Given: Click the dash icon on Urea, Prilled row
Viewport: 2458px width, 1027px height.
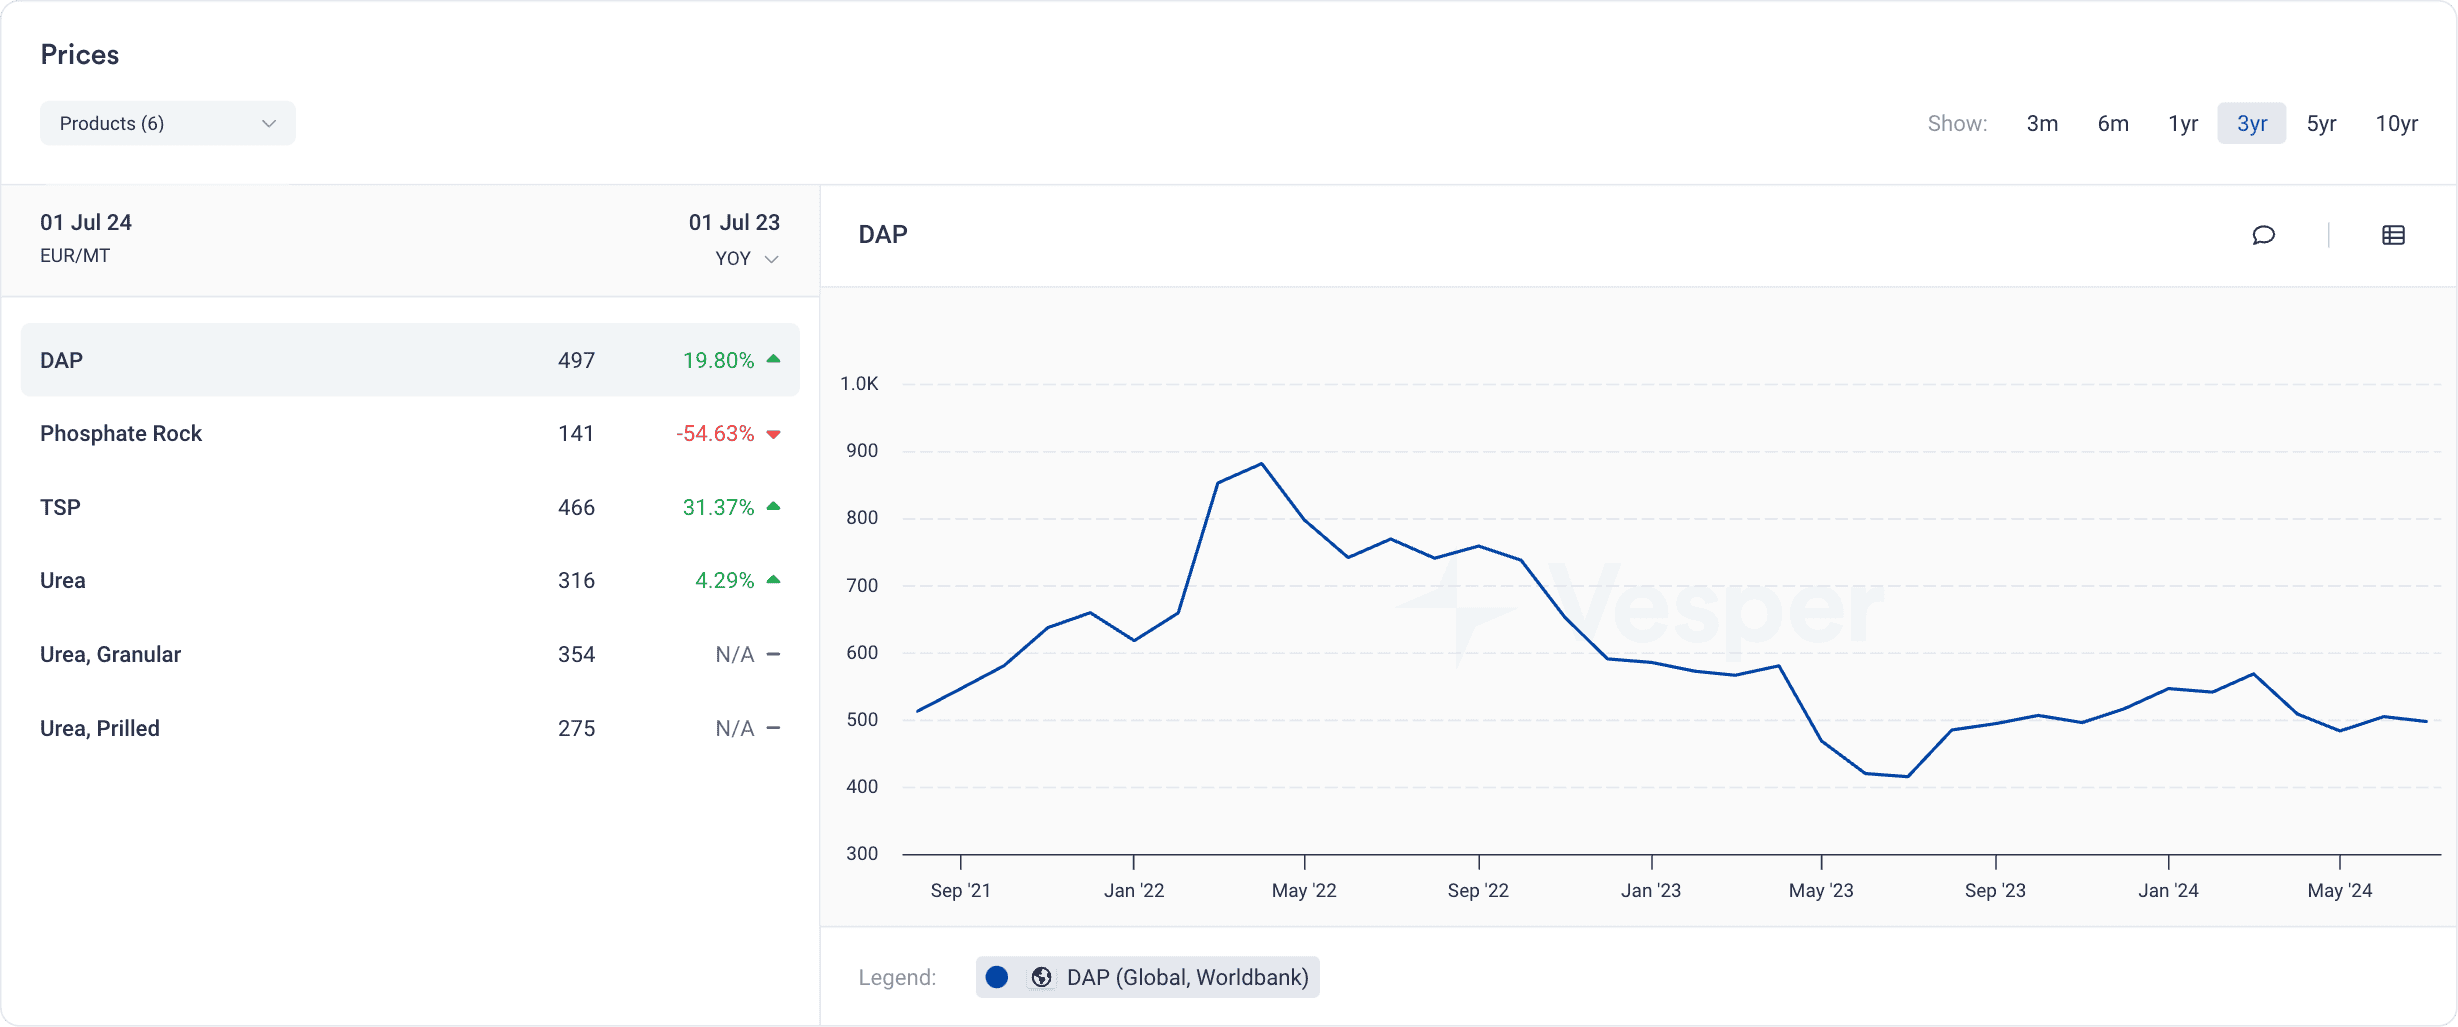Looking at the screenshot, I should [x=773, y=728].
